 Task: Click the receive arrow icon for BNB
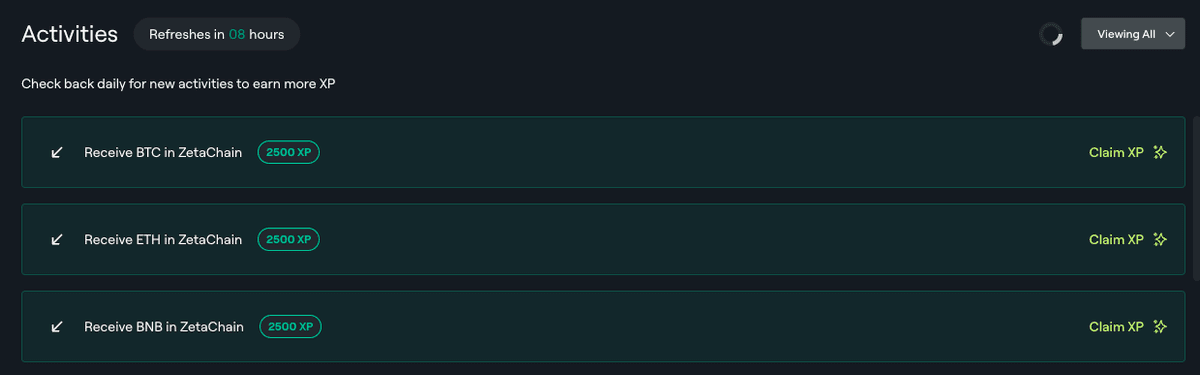click(x=57, y=327)
